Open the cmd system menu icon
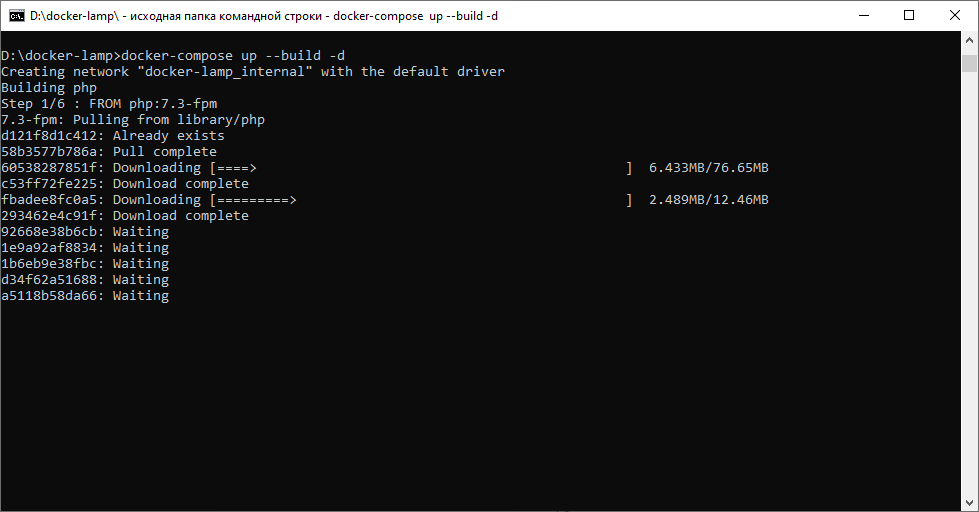979x512 pixels. click(17, 15)
